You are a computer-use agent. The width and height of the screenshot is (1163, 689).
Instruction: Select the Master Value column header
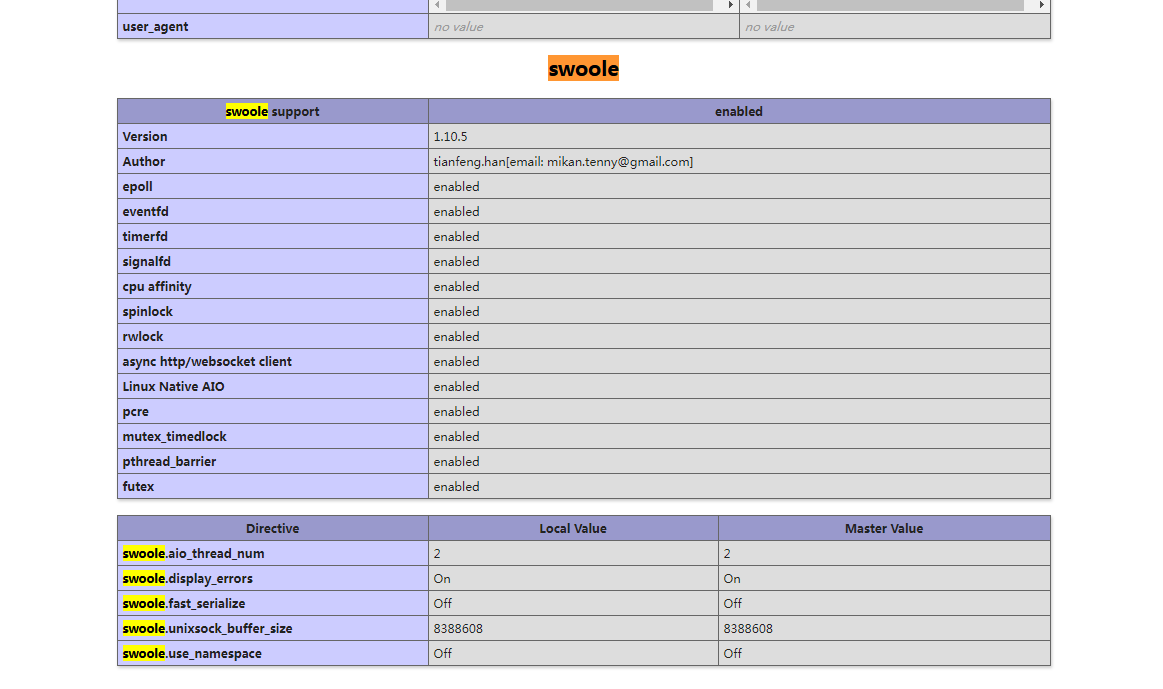(883, 528)
